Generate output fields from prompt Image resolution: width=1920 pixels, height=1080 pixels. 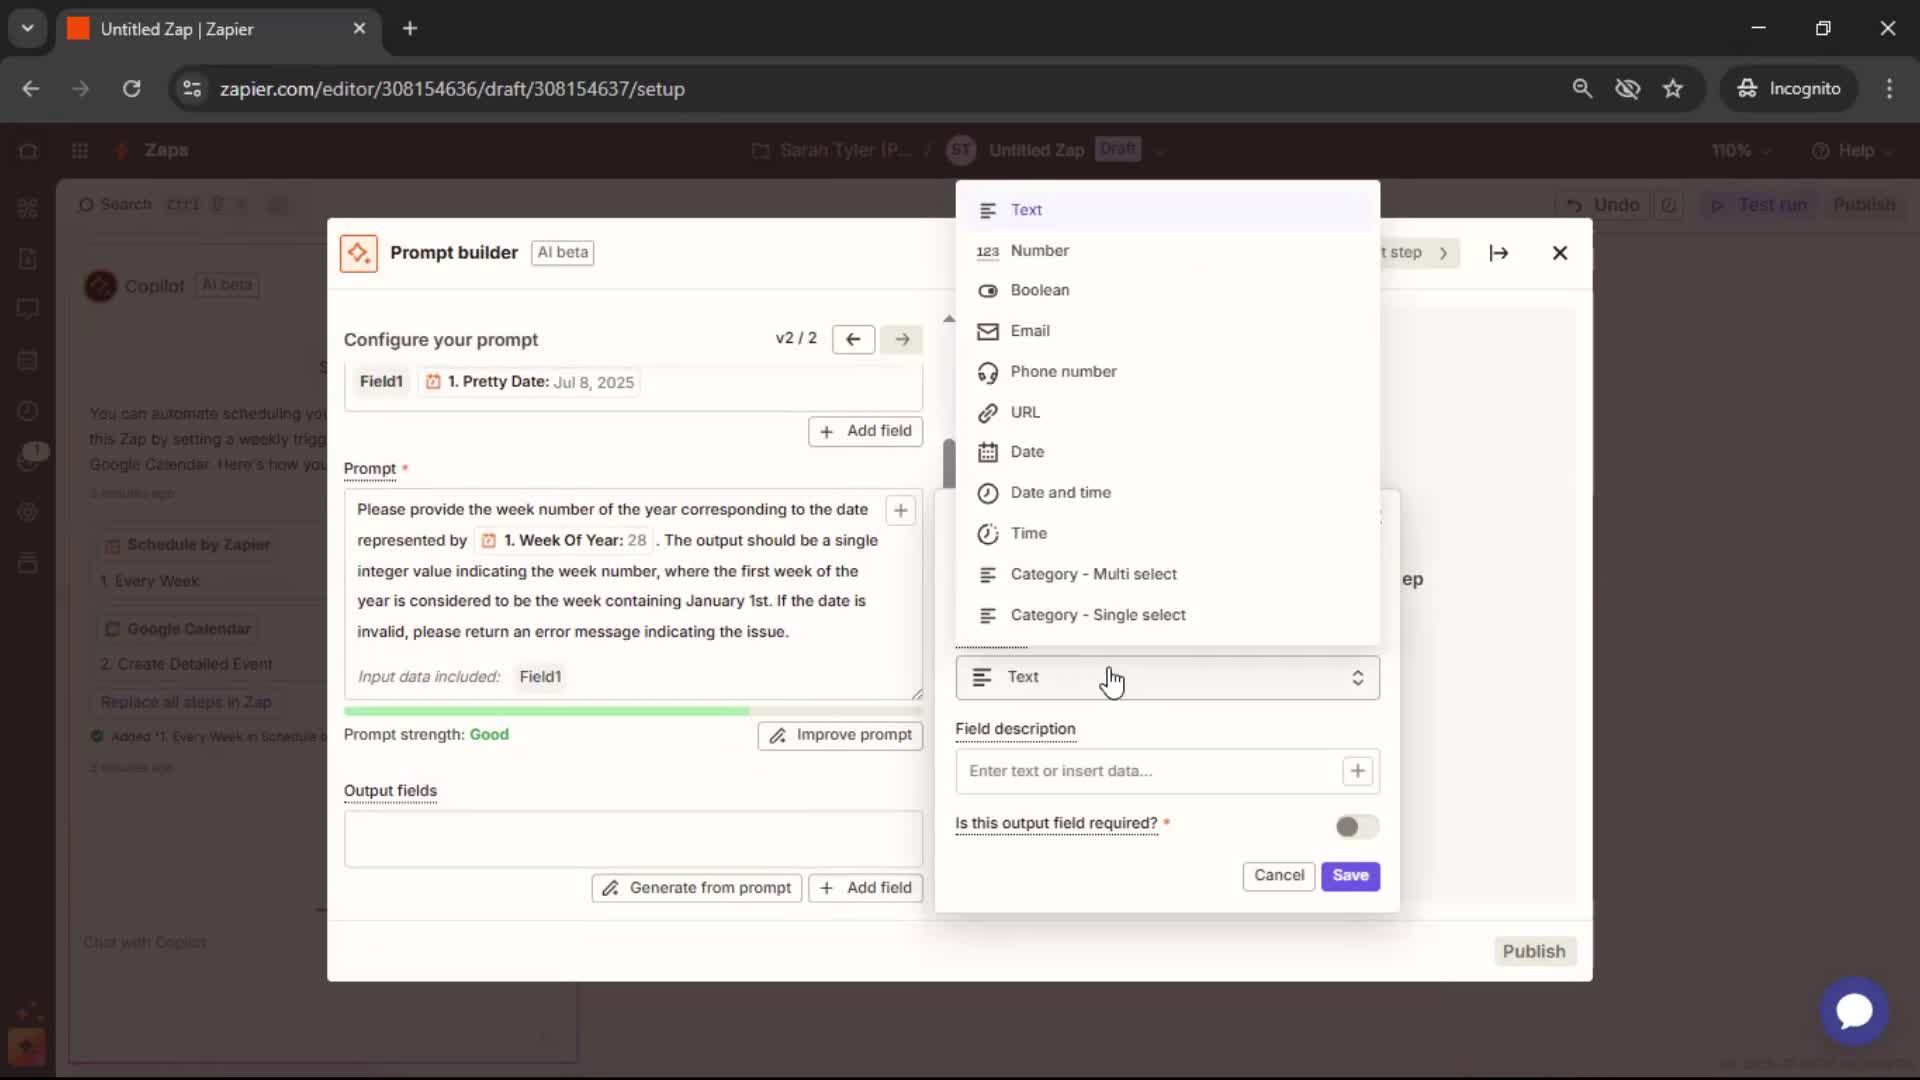pos(697,888)
